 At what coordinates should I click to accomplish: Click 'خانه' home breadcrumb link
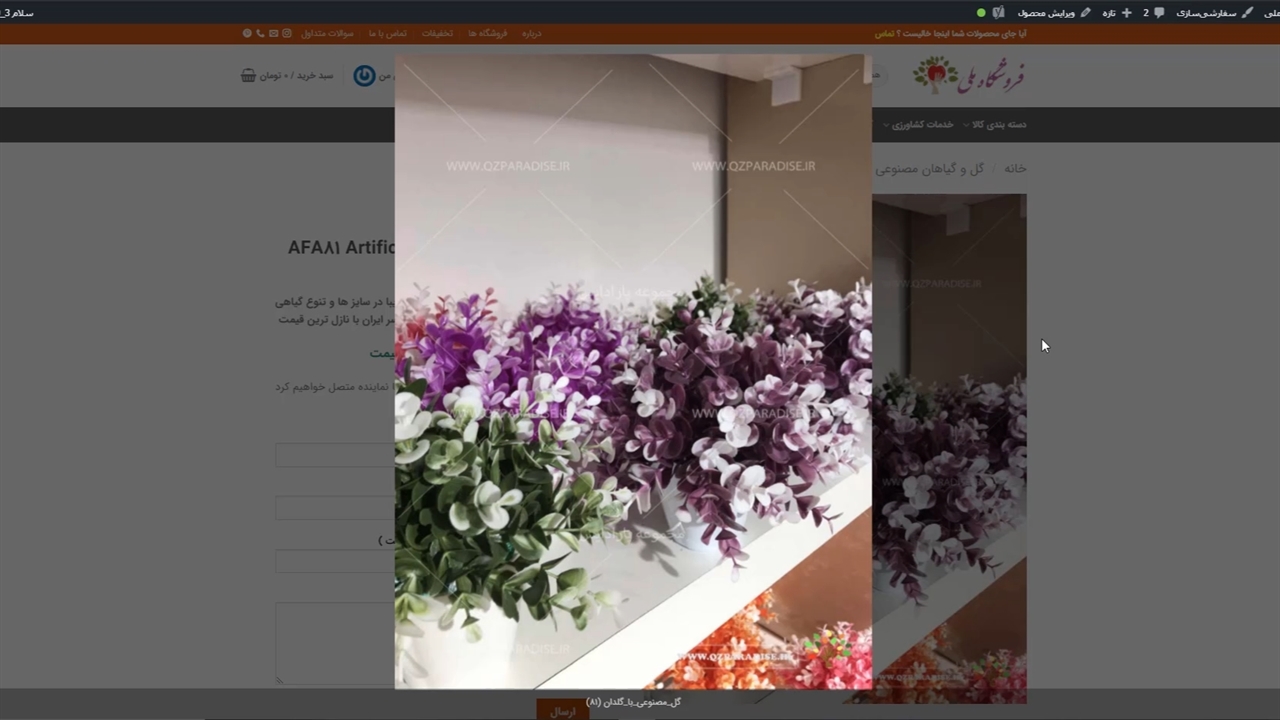1015,169
